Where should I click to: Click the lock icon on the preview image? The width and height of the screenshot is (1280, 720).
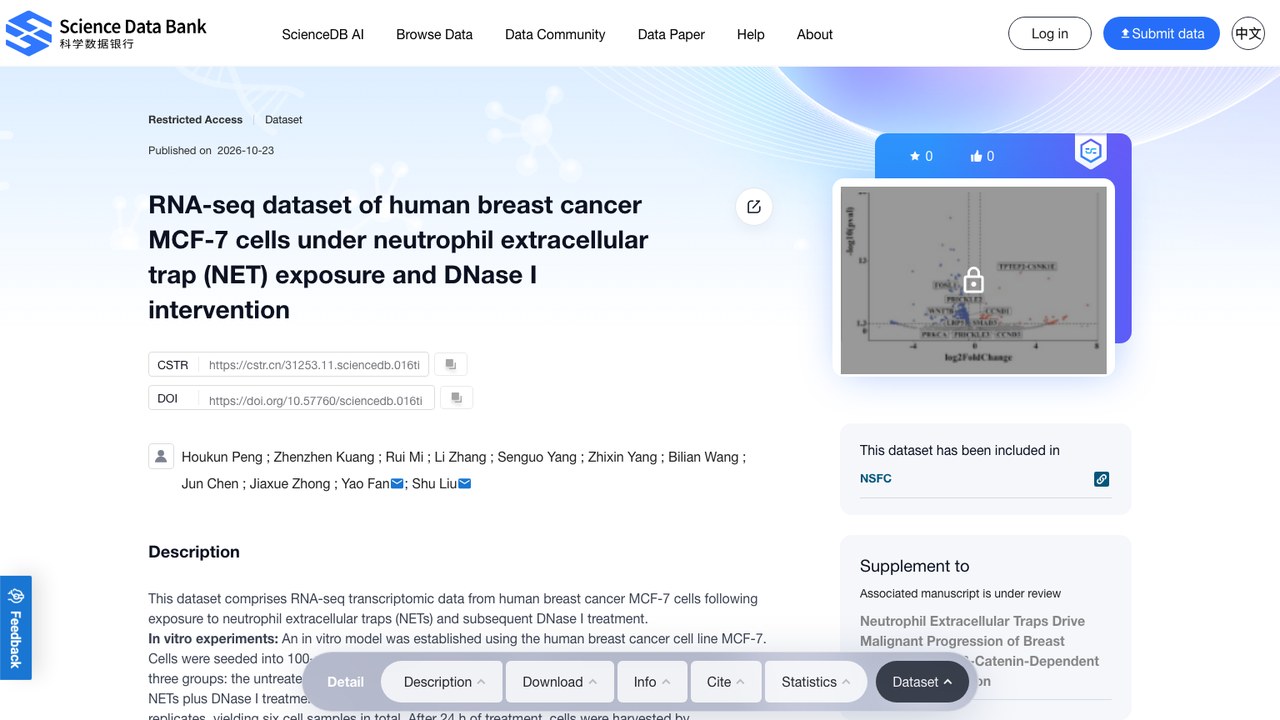[x=973, y=279]
